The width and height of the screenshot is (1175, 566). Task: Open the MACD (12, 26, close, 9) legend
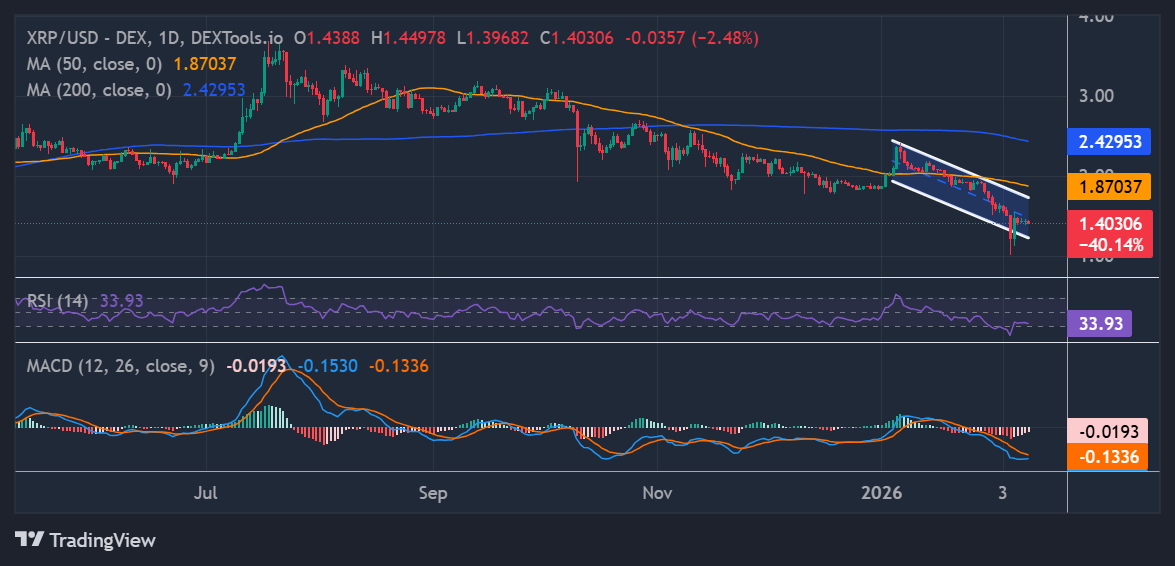(x=120, y=367)
